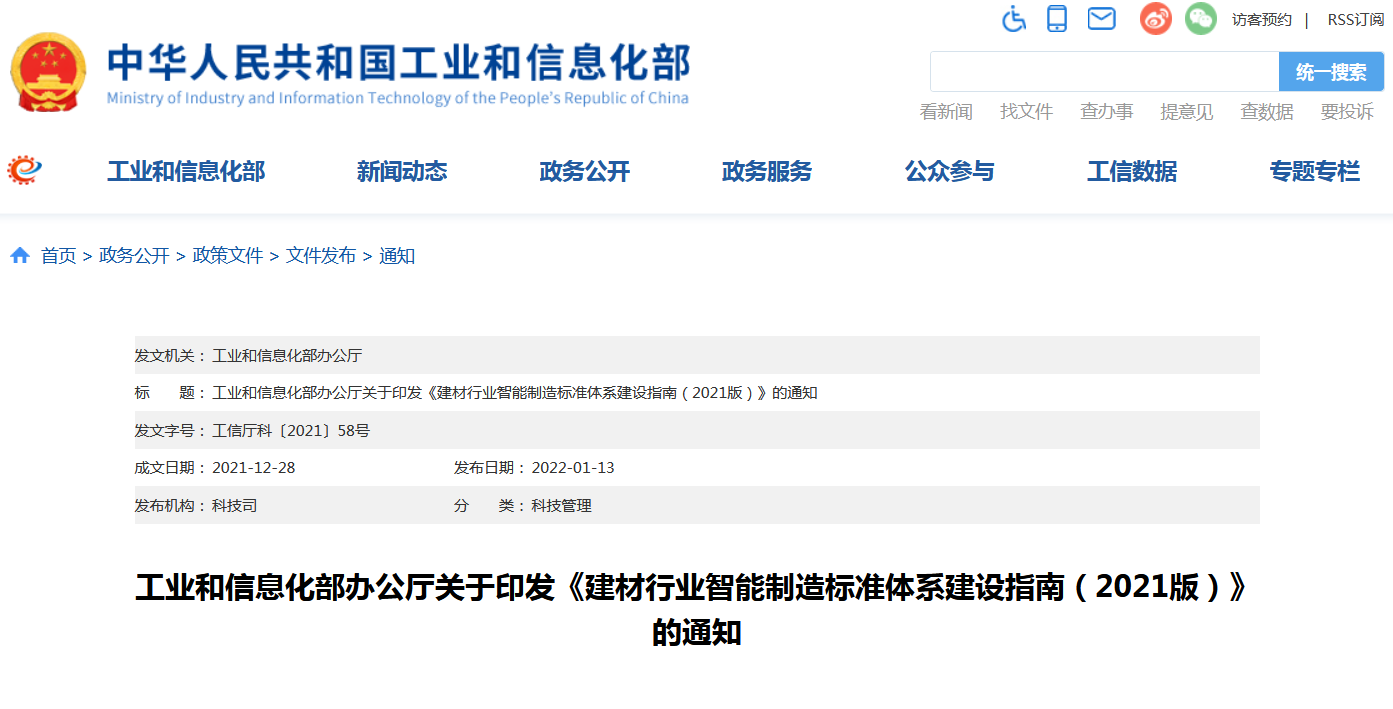Screen dimensions: 1393x709
Task: Open RSS订阅 link
Action: (1355, 20)
